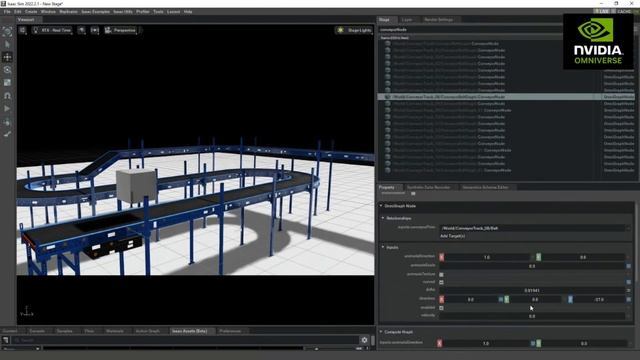
Task: Toggle the enabled checkbox
Action: coord(441,308)
